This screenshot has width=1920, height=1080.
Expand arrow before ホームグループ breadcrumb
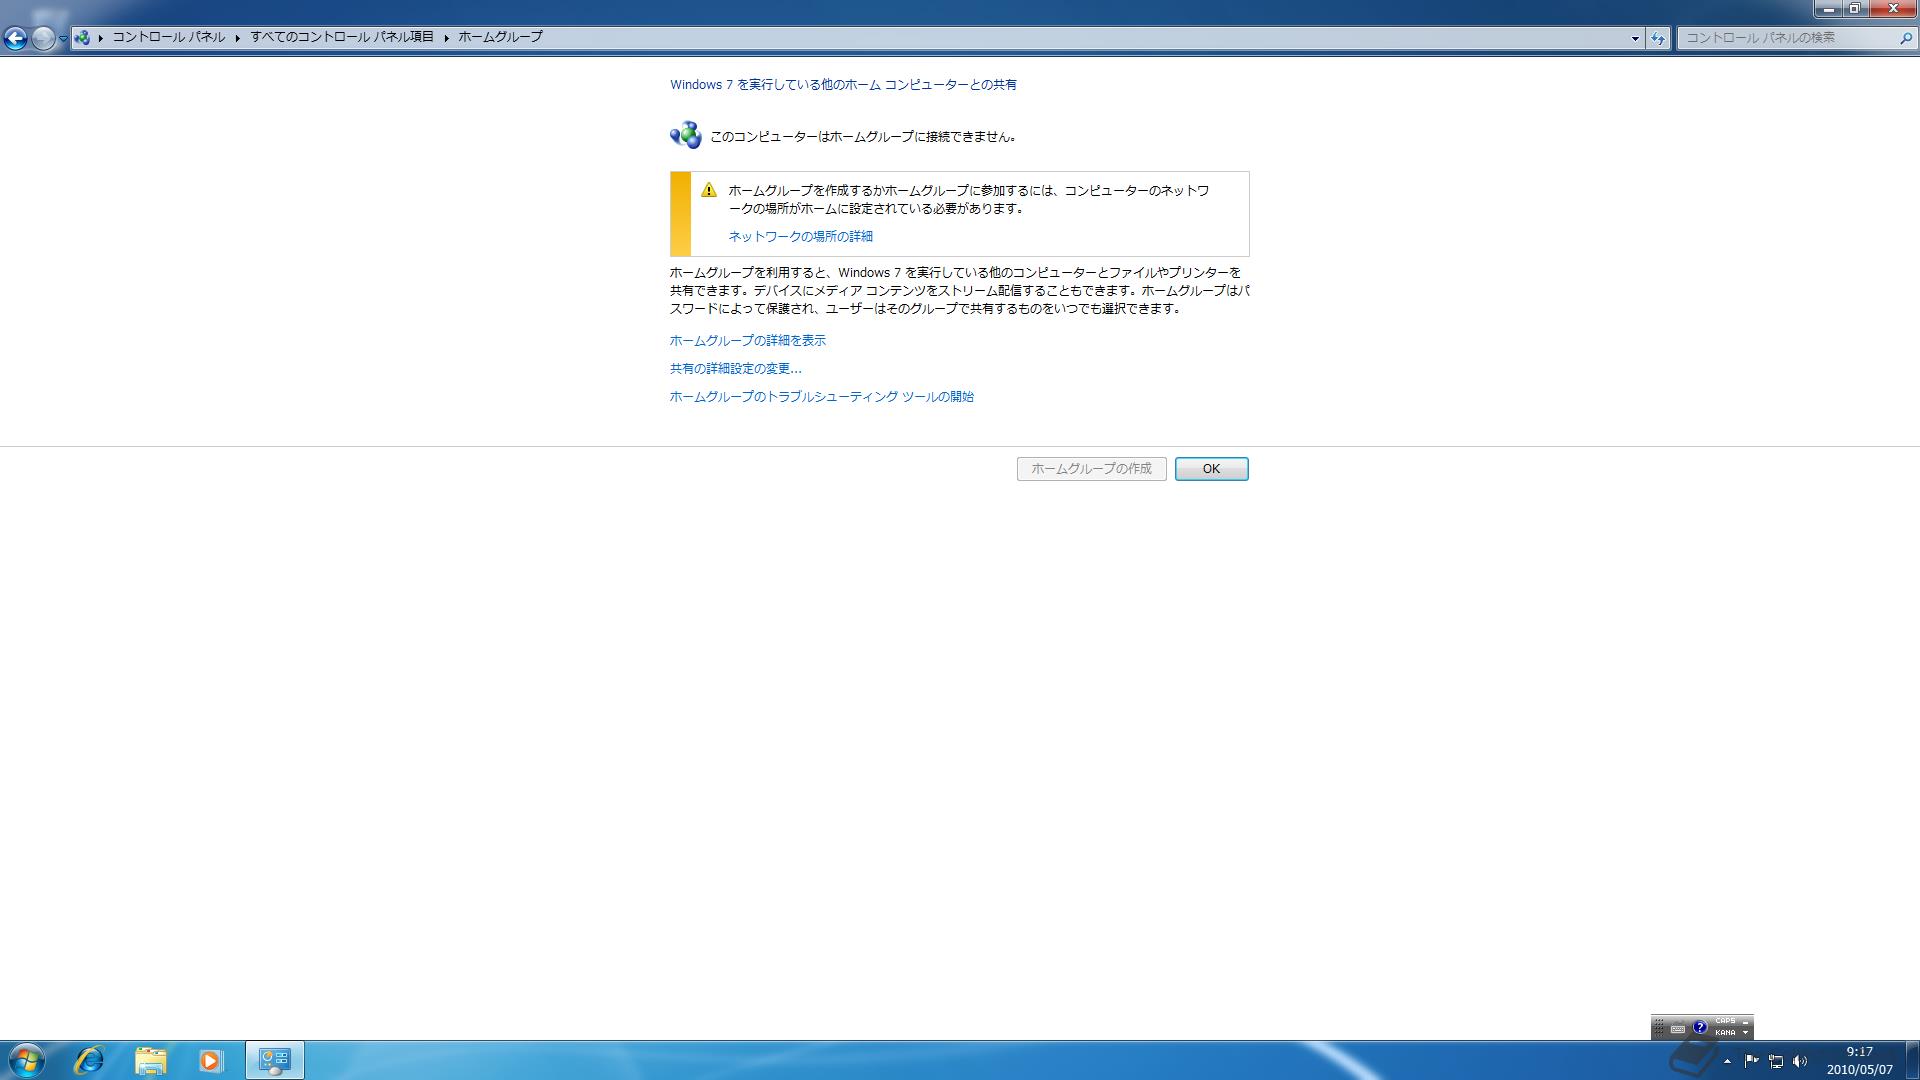pos(446,38)
